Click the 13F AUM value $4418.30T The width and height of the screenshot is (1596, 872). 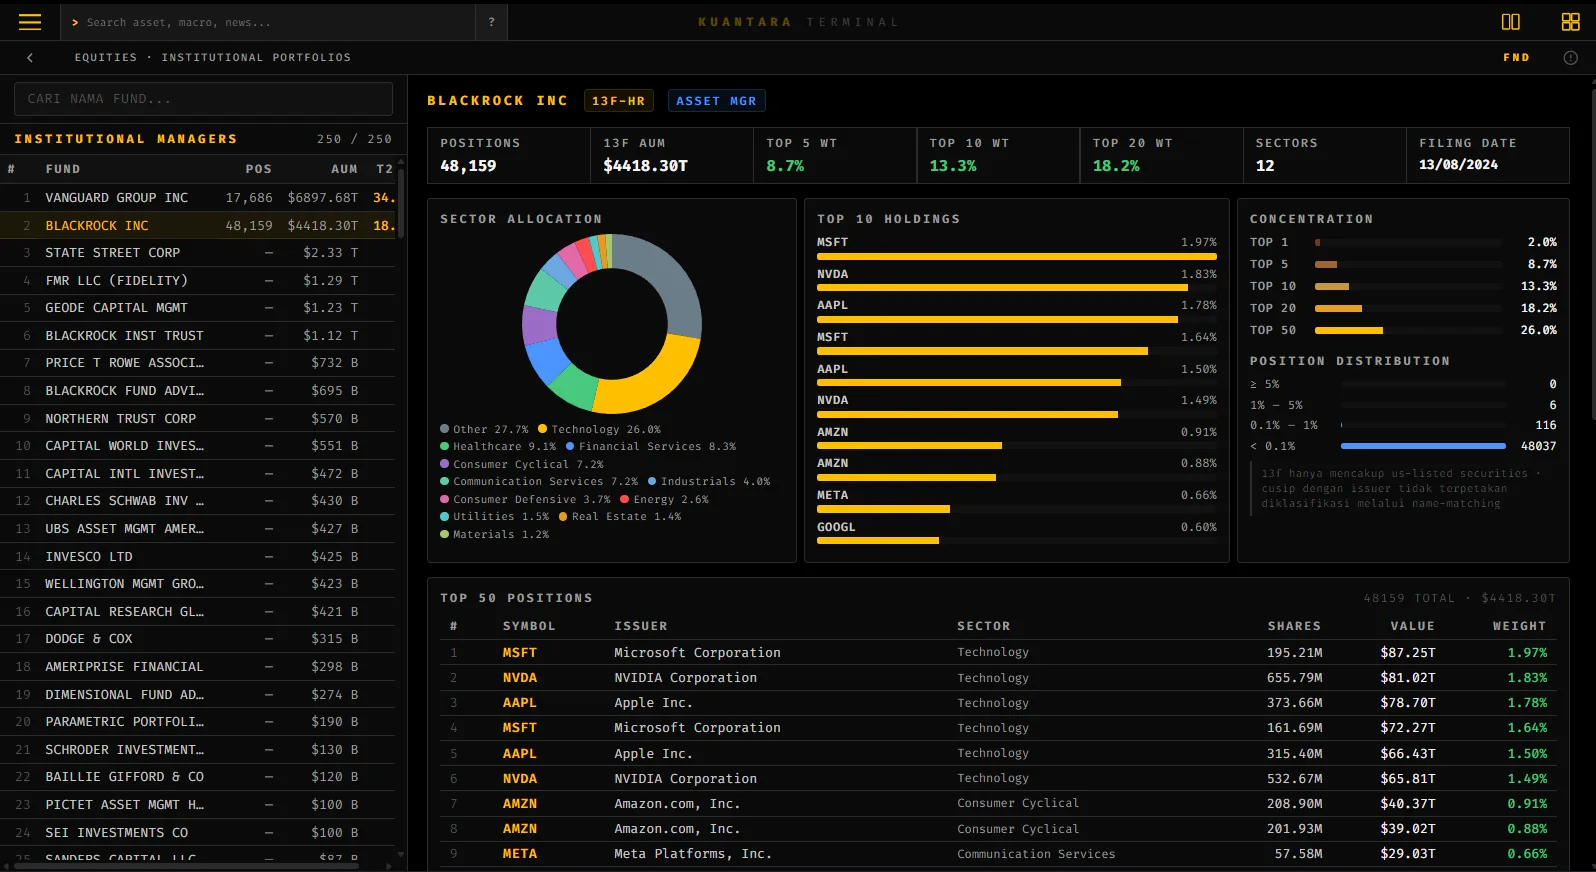(645, 166)
